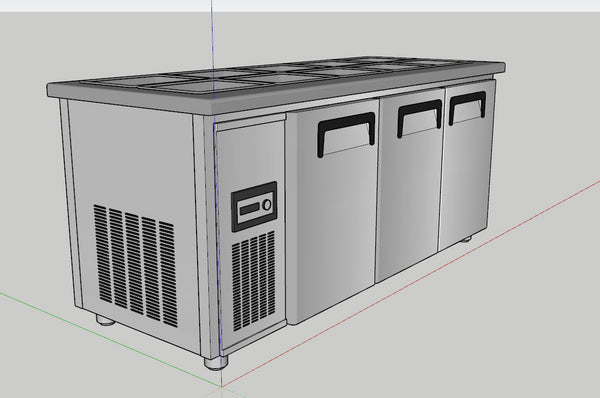Select the rear-left leg under side panel
Screen dimensions: 600x398
coord(105,320)
